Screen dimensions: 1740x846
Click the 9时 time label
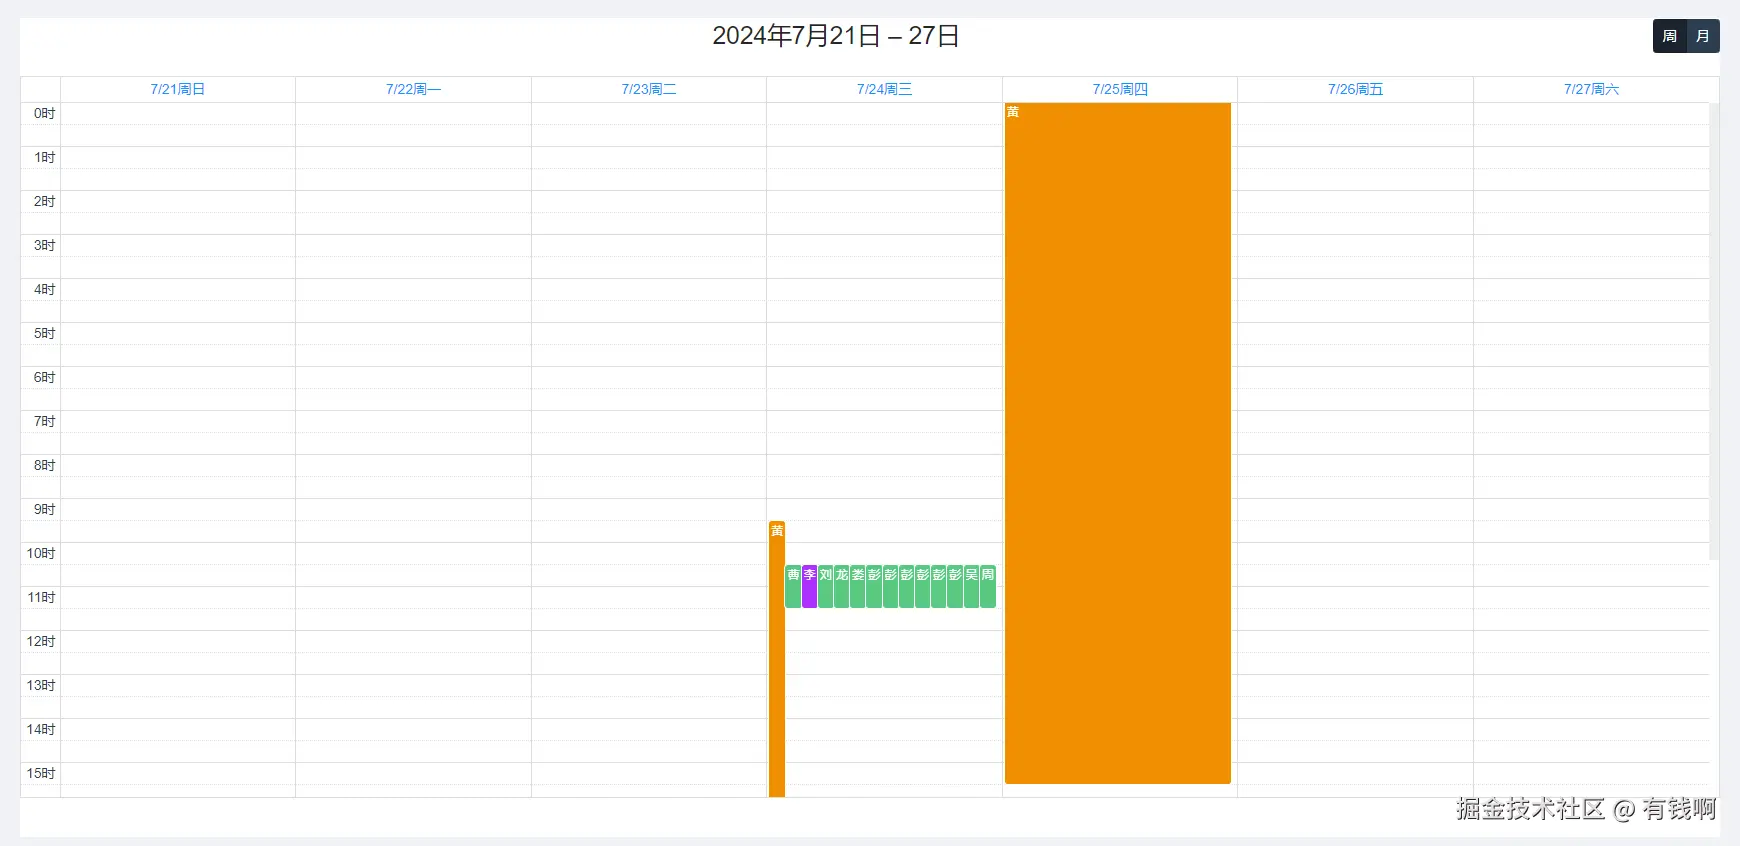(44, 509)
